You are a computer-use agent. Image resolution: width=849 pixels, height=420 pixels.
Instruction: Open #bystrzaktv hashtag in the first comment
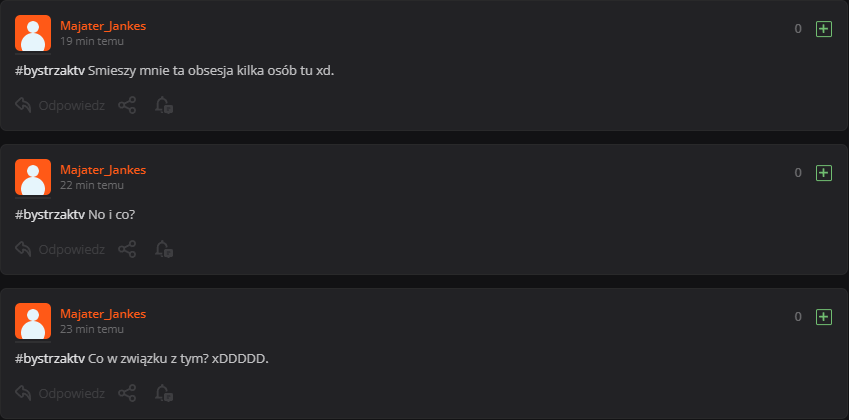tap(49, 71)
